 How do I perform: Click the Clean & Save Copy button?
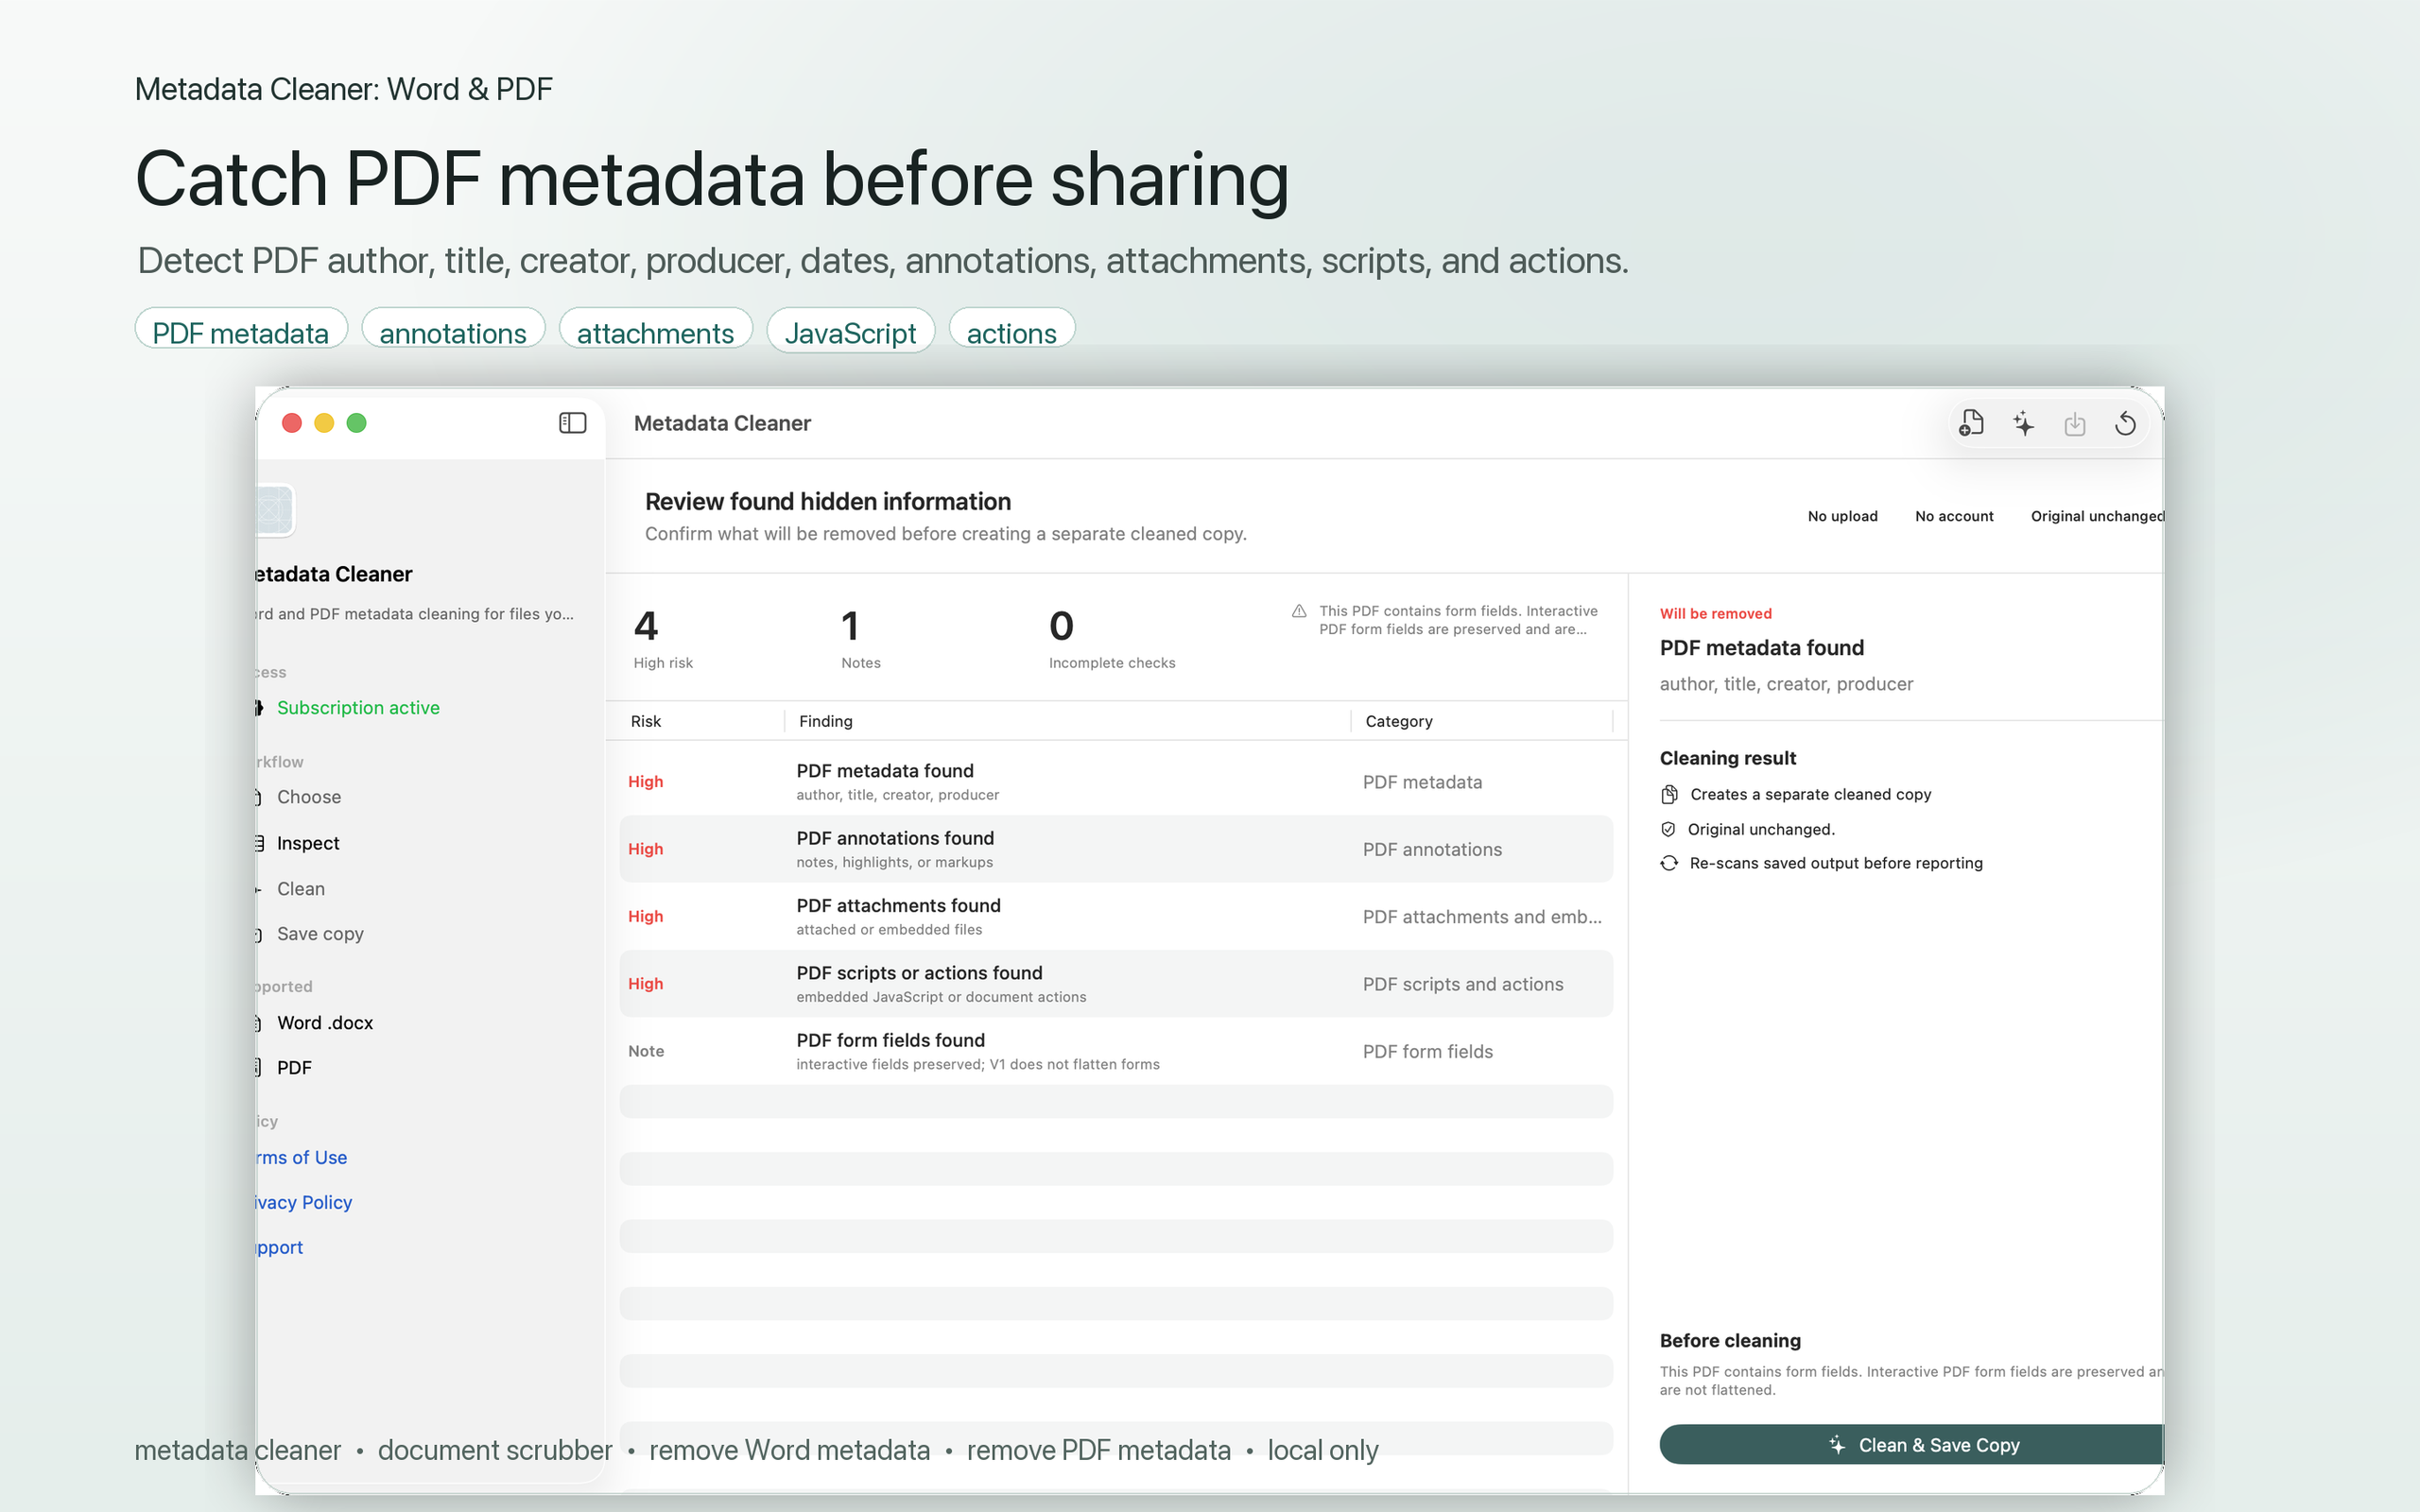click(x=1911, y=1444)
